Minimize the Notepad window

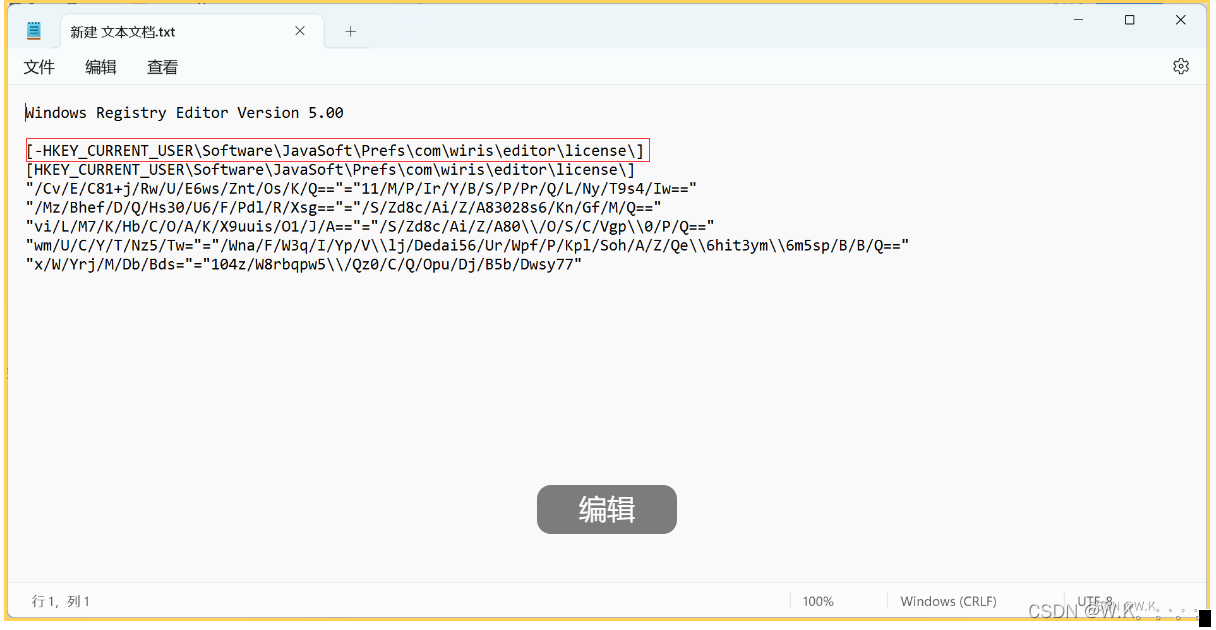click(x=1079, y=20)
